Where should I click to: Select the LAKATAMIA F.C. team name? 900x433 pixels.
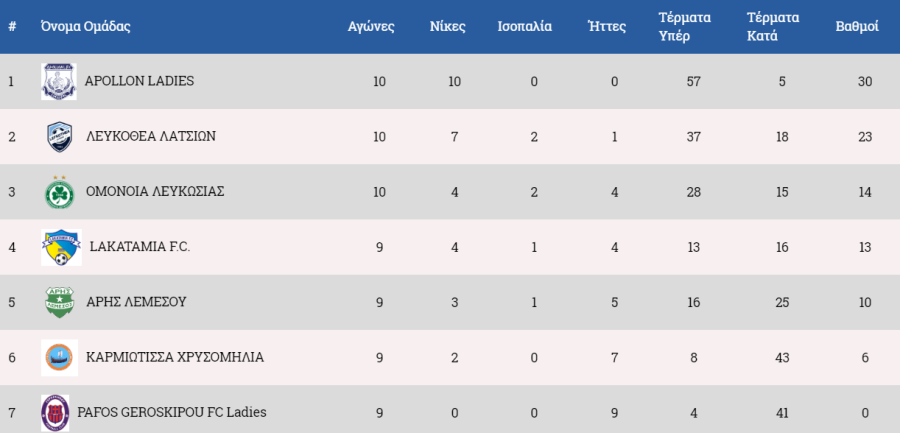point(140,247)
